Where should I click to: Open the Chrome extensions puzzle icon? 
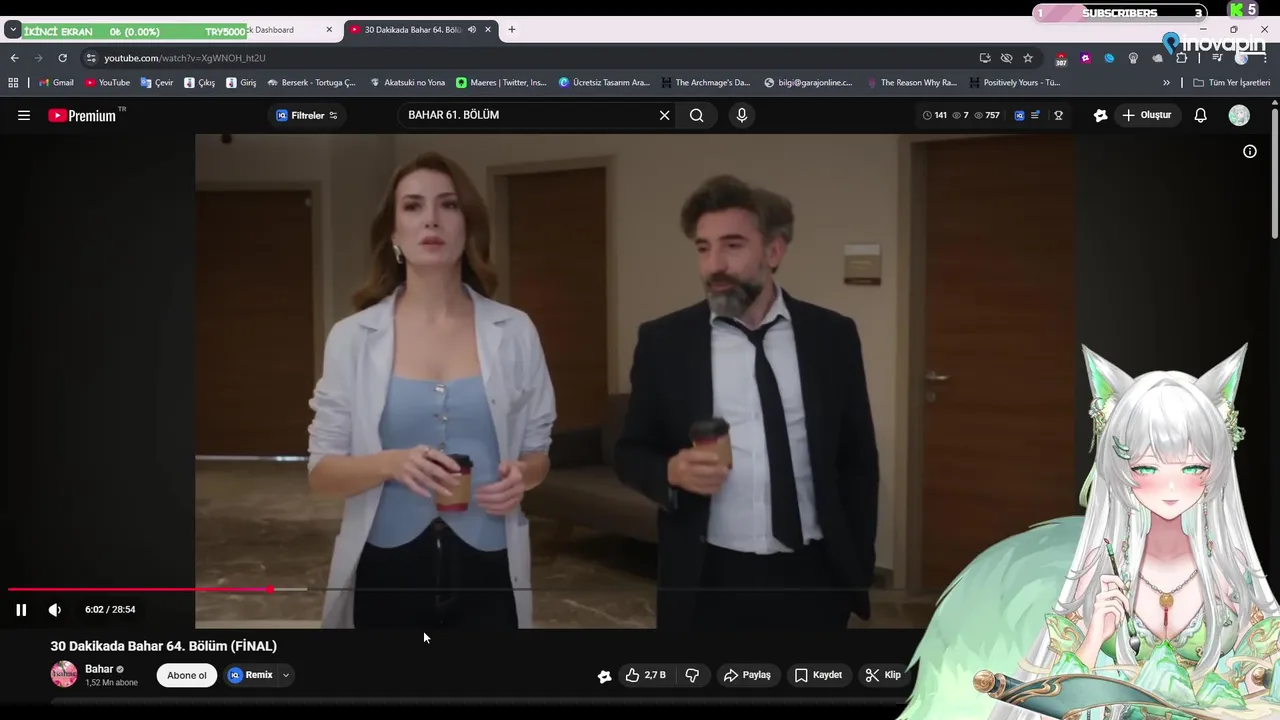[x=1181, y=58]
